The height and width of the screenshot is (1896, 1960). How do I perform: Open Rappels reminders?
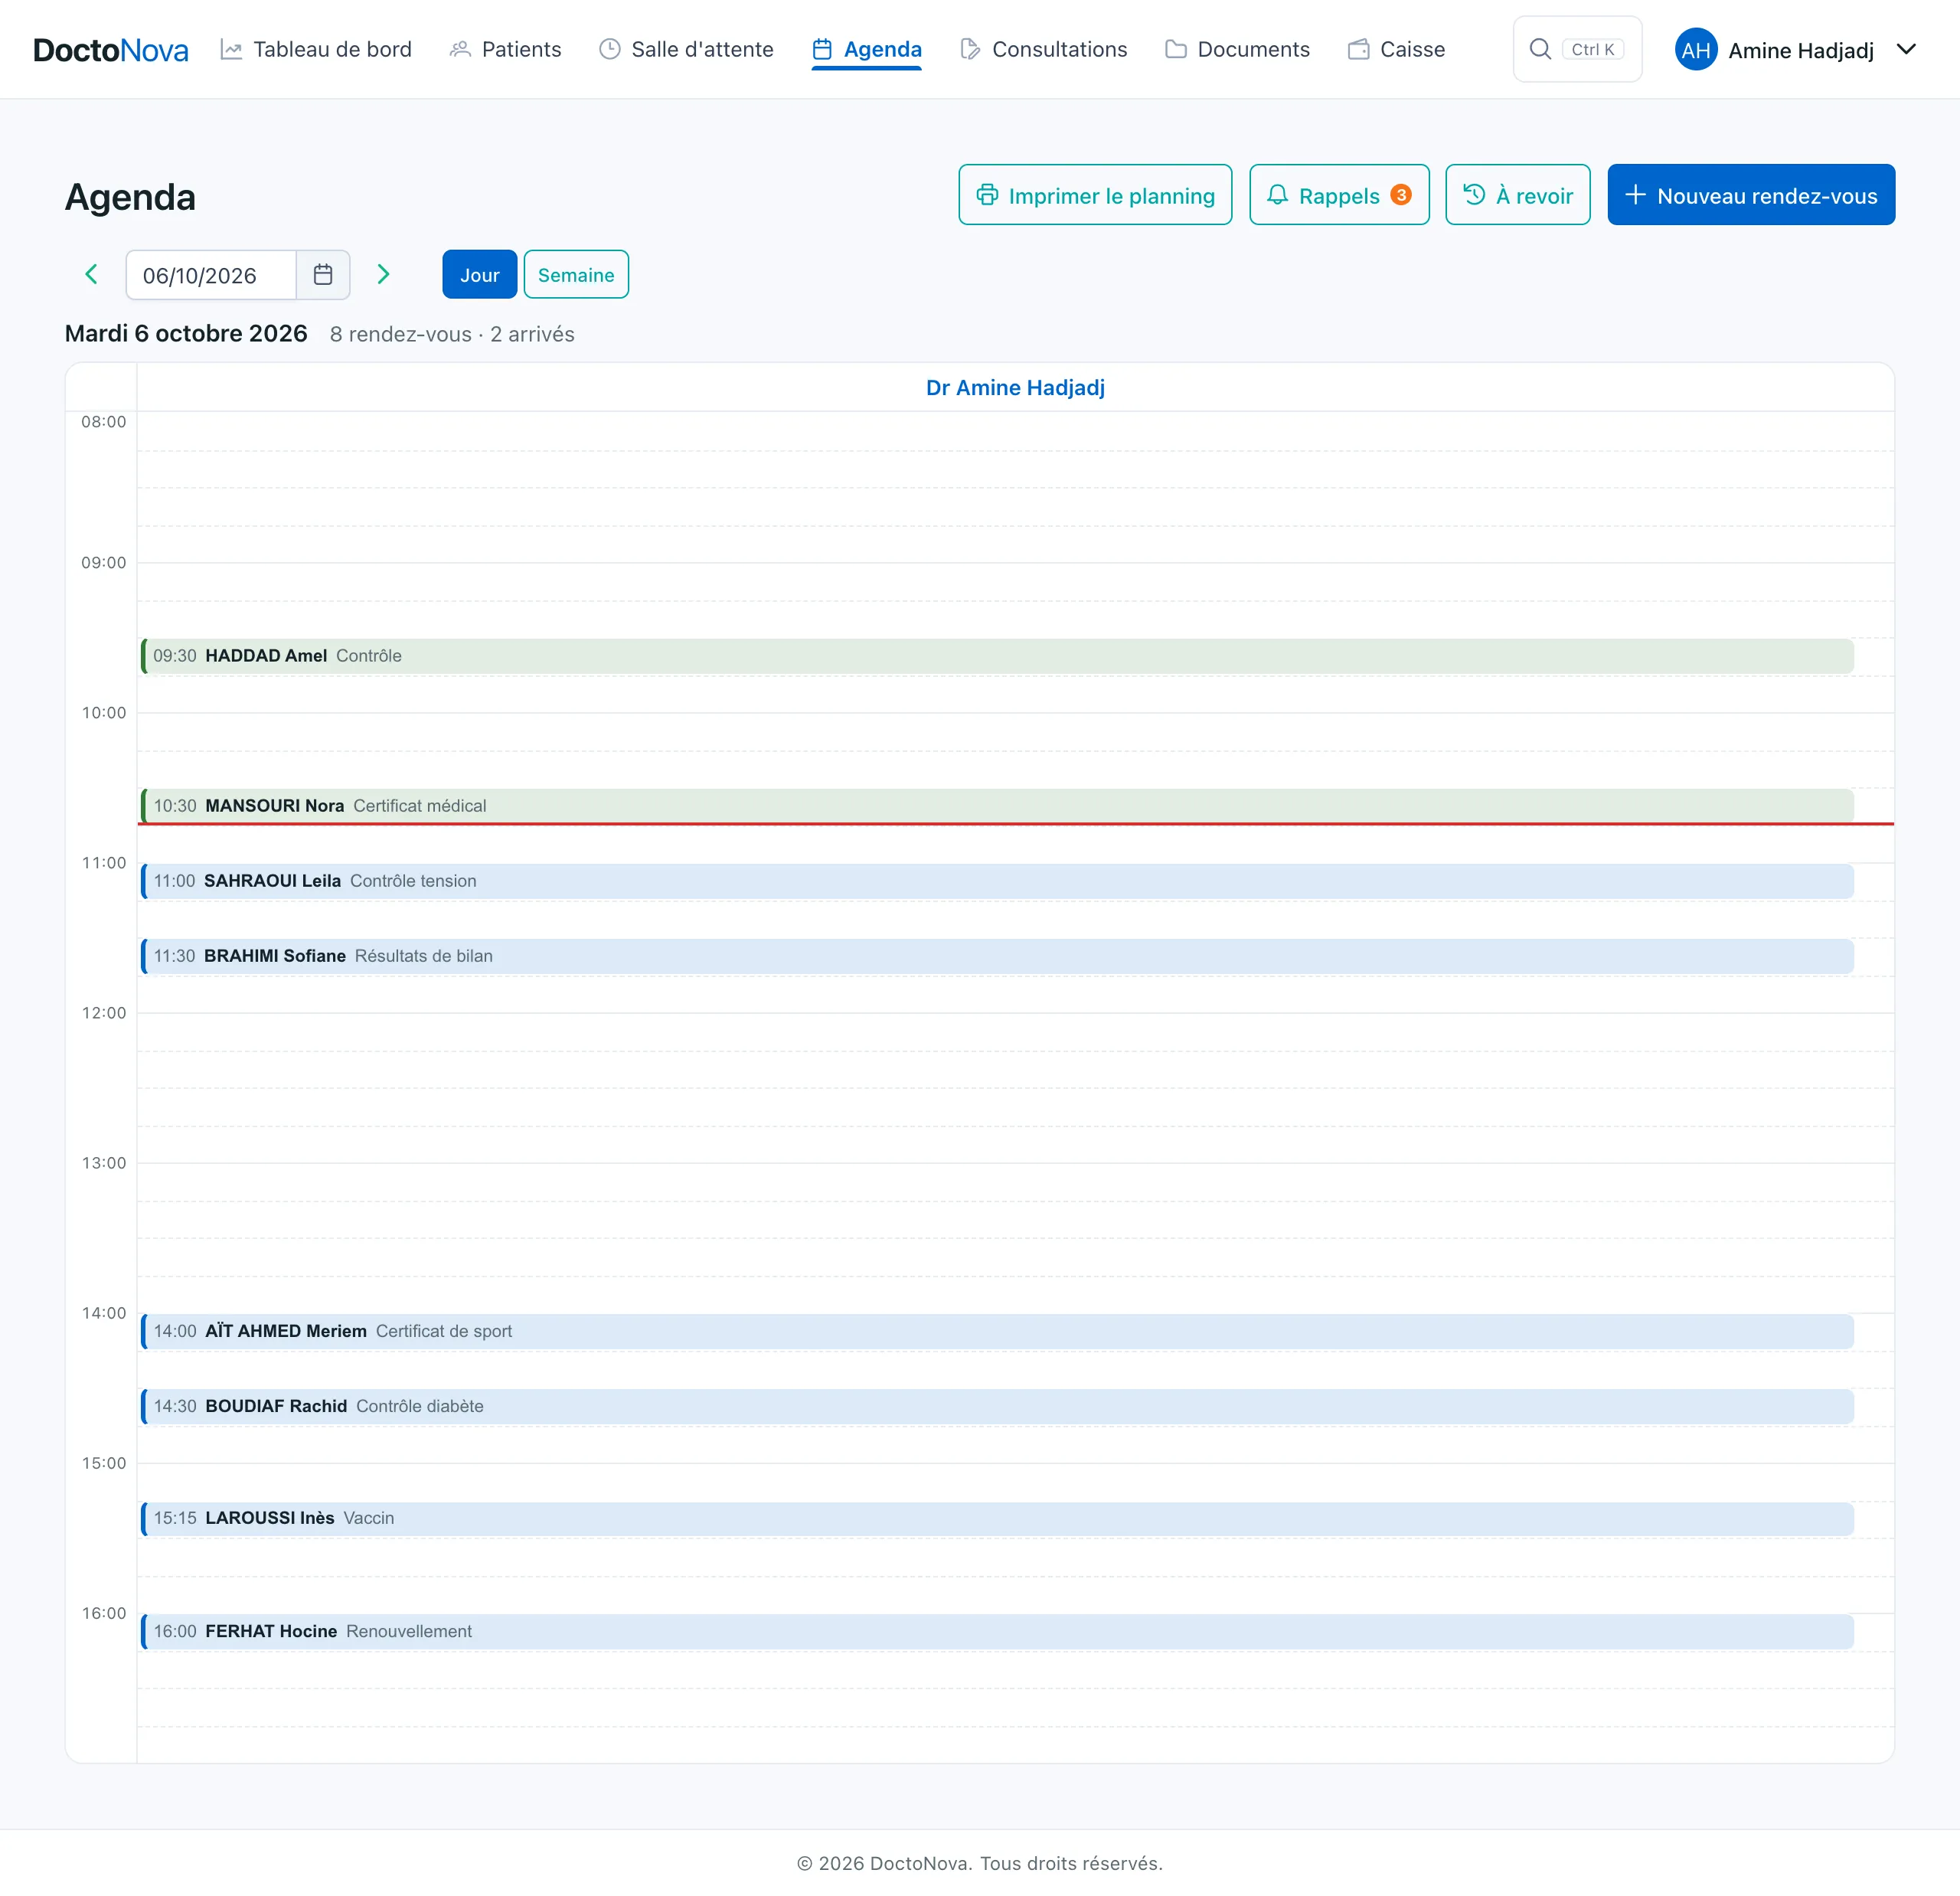1339,195
